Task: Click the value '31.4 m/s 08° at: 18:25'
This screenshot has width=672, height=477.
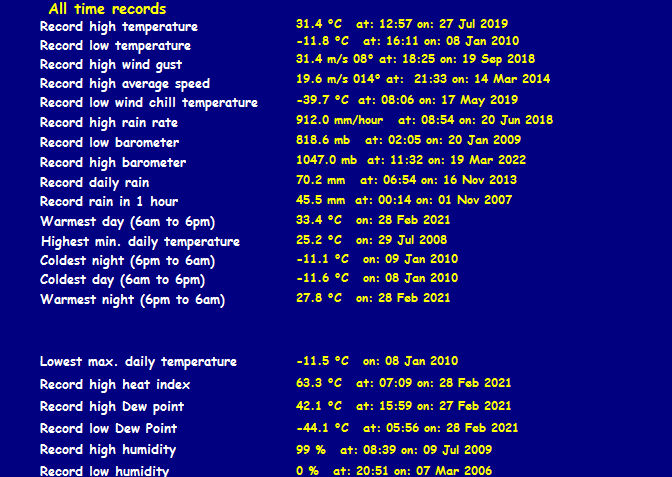Action: 365,59
